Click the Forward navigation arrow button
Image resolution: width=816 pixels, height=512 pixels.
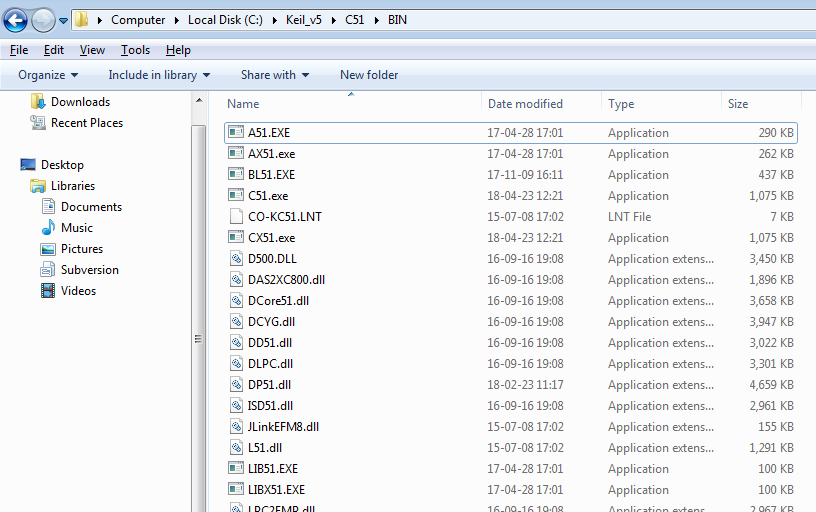43,19
